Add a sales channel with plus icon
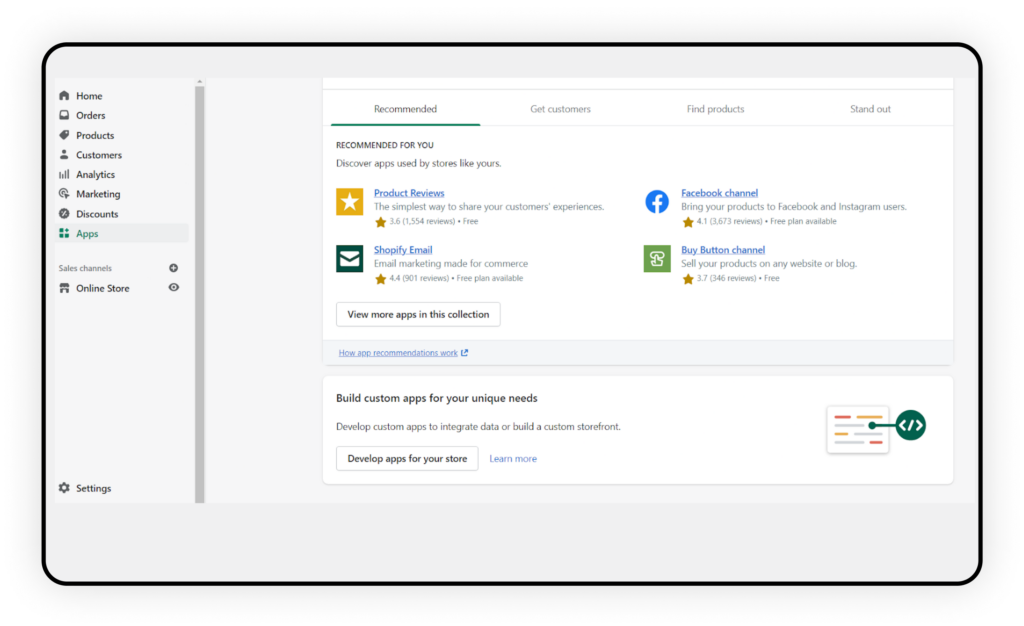 pos(174,268)
